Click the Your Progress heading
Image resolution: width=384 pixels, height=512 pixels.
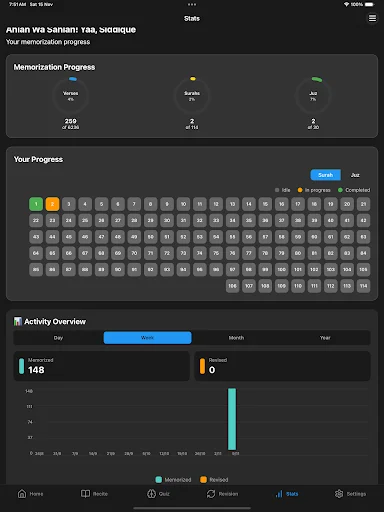(x=38, y=159)
